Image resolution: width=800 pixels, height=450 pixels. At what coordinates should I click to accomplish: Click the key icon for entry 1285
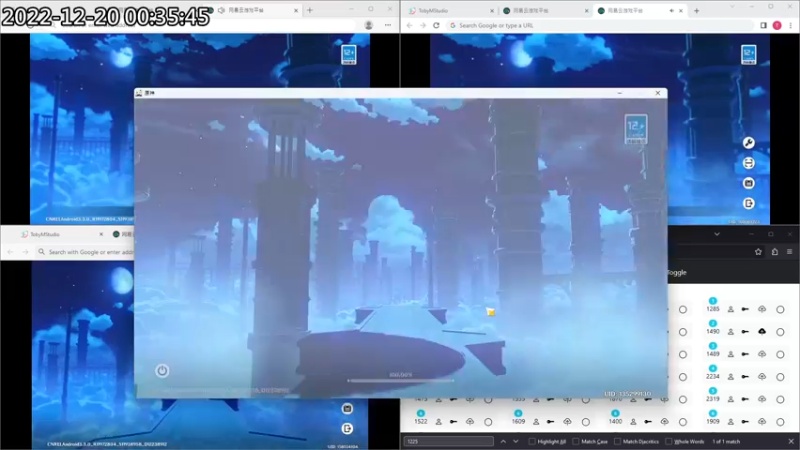pyautogui.click(x=745, y=309)
